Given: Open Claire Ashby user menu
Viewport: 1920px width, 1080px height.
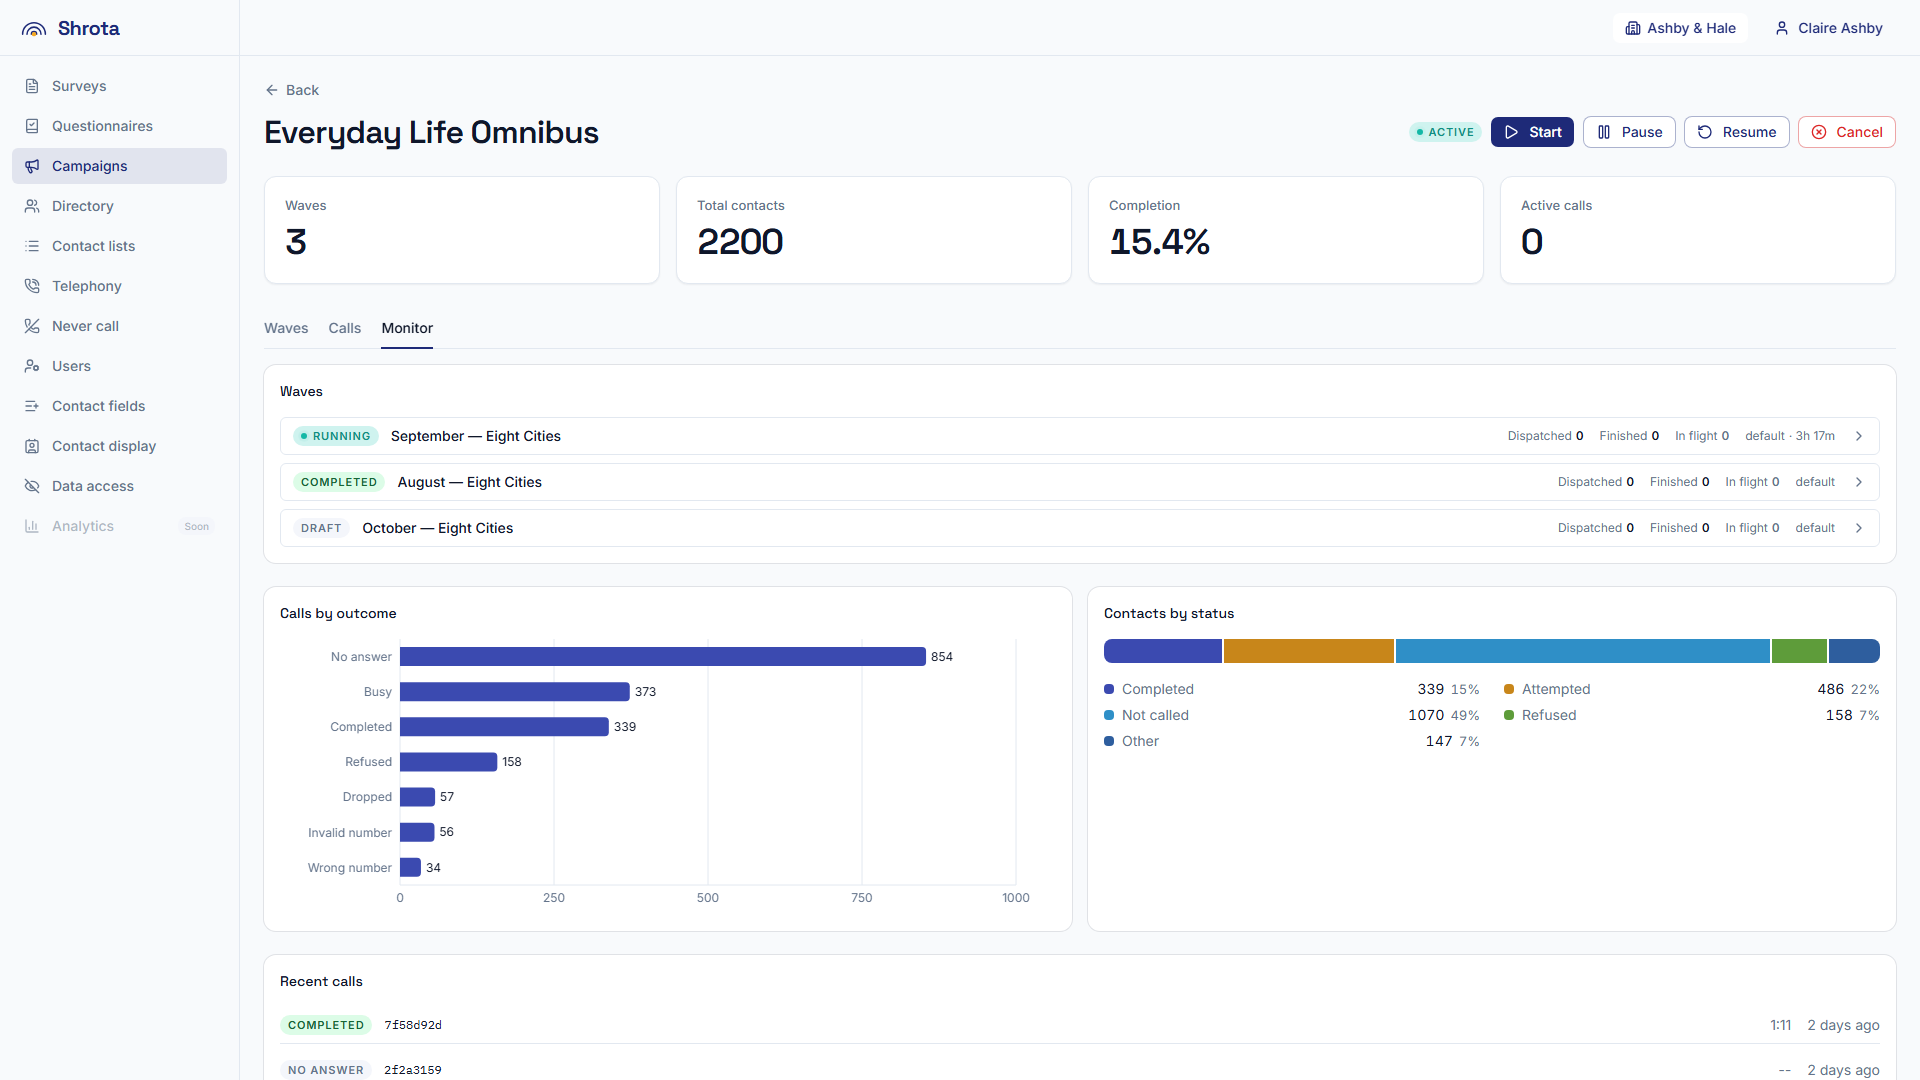Looking at the screenshot, I should click(1829, 28).
